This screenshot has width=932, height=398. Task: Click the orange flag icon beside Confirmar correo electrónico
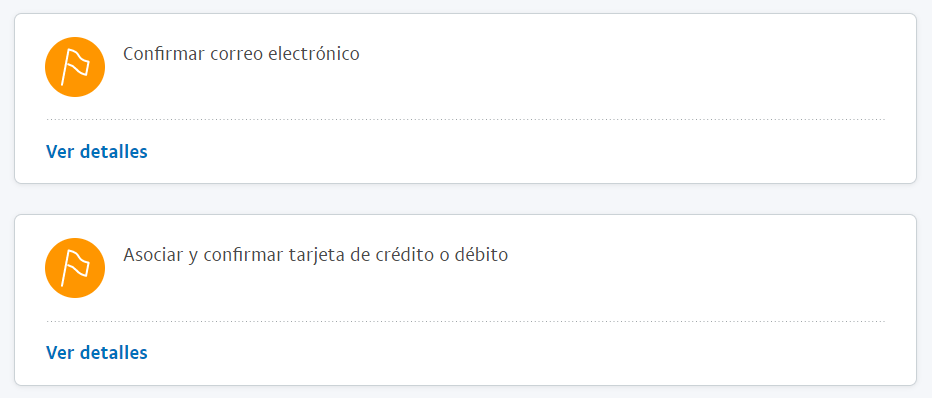(75, 67)
